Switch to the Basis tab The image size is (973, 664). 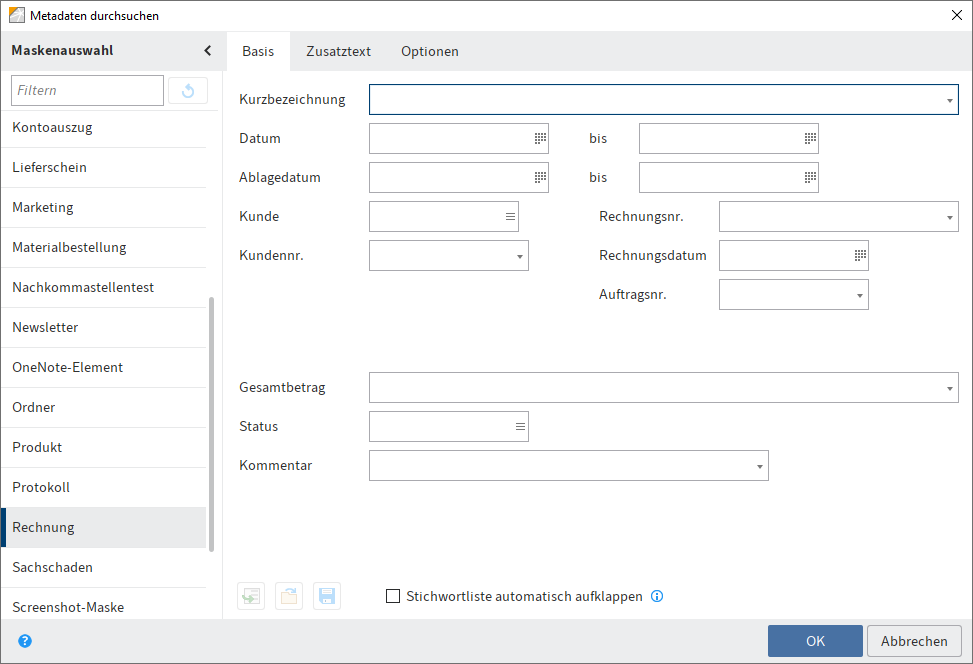pos(258,52)
